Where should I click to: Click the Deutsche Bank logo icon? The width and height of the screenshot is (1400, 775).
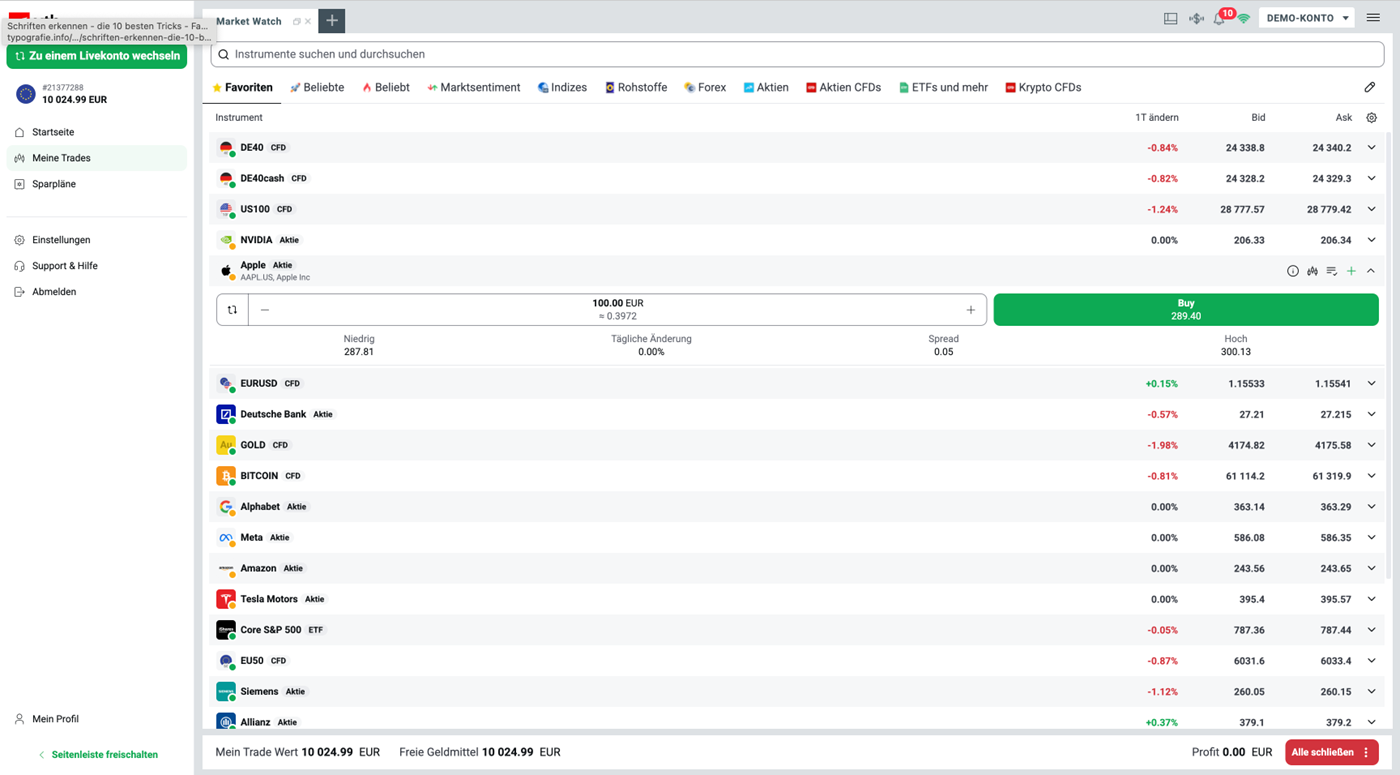pos(226,414)
